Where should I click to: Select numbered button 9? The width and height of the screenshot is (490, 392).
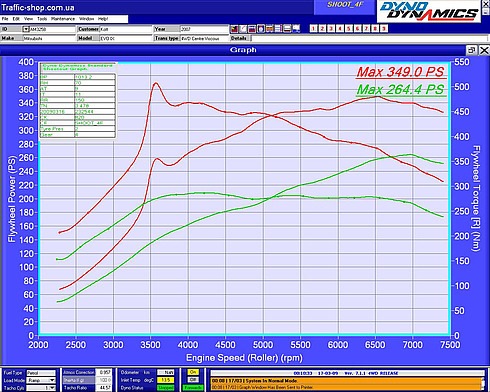[x=384, y=29]
